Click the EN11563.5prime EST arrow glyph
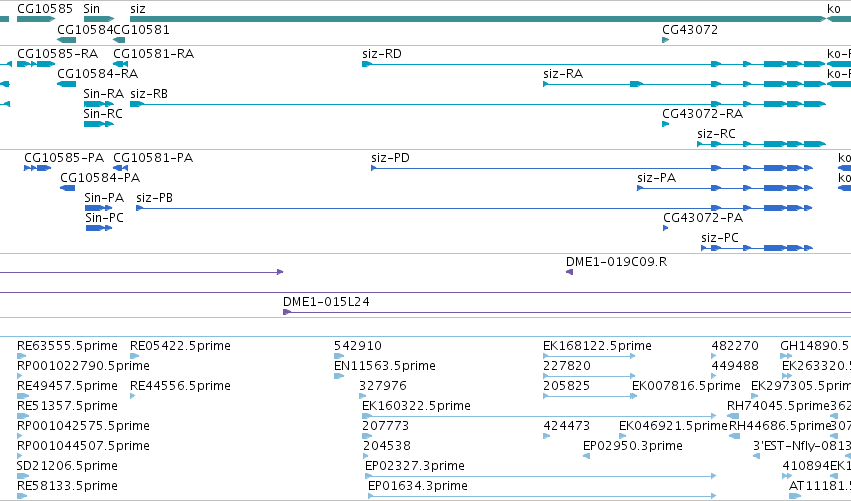Viewport: 851px width, 501px height. pyautogui.click(x=339, y=376)
